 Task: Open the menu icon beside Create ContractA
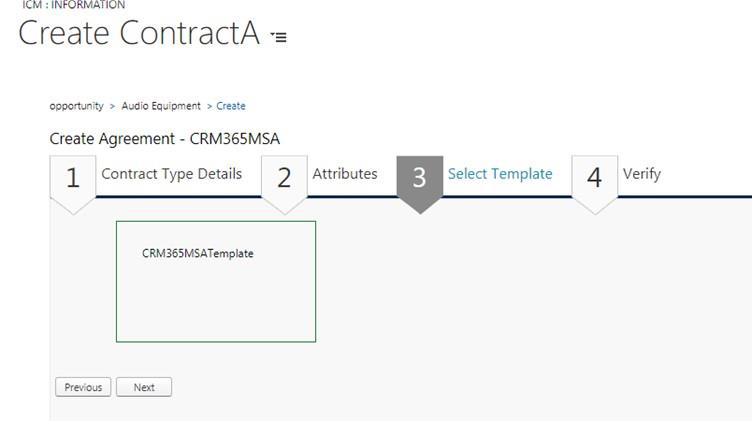click(279, 37)
